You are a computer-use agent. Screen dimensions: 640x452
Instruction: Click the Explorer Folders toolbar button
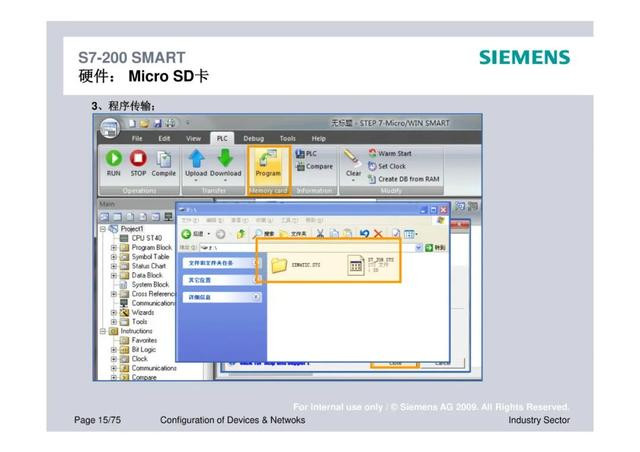point(293,234)
